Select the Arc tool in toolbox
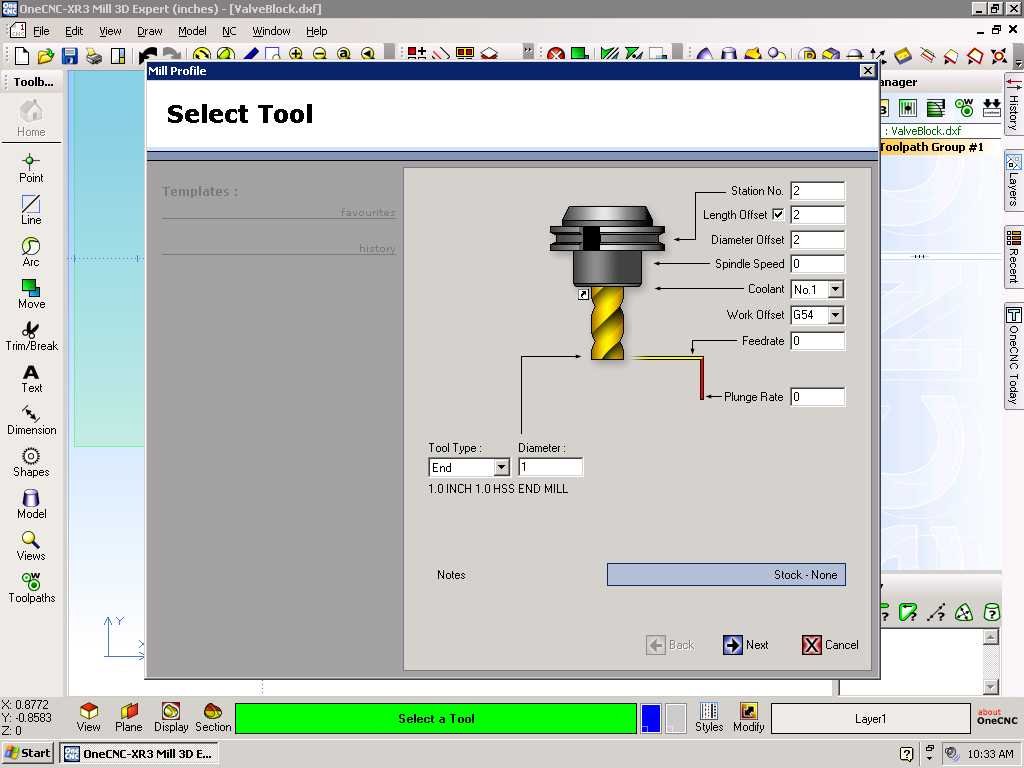Screen dimensions: 1024x768 coord(31,252)
